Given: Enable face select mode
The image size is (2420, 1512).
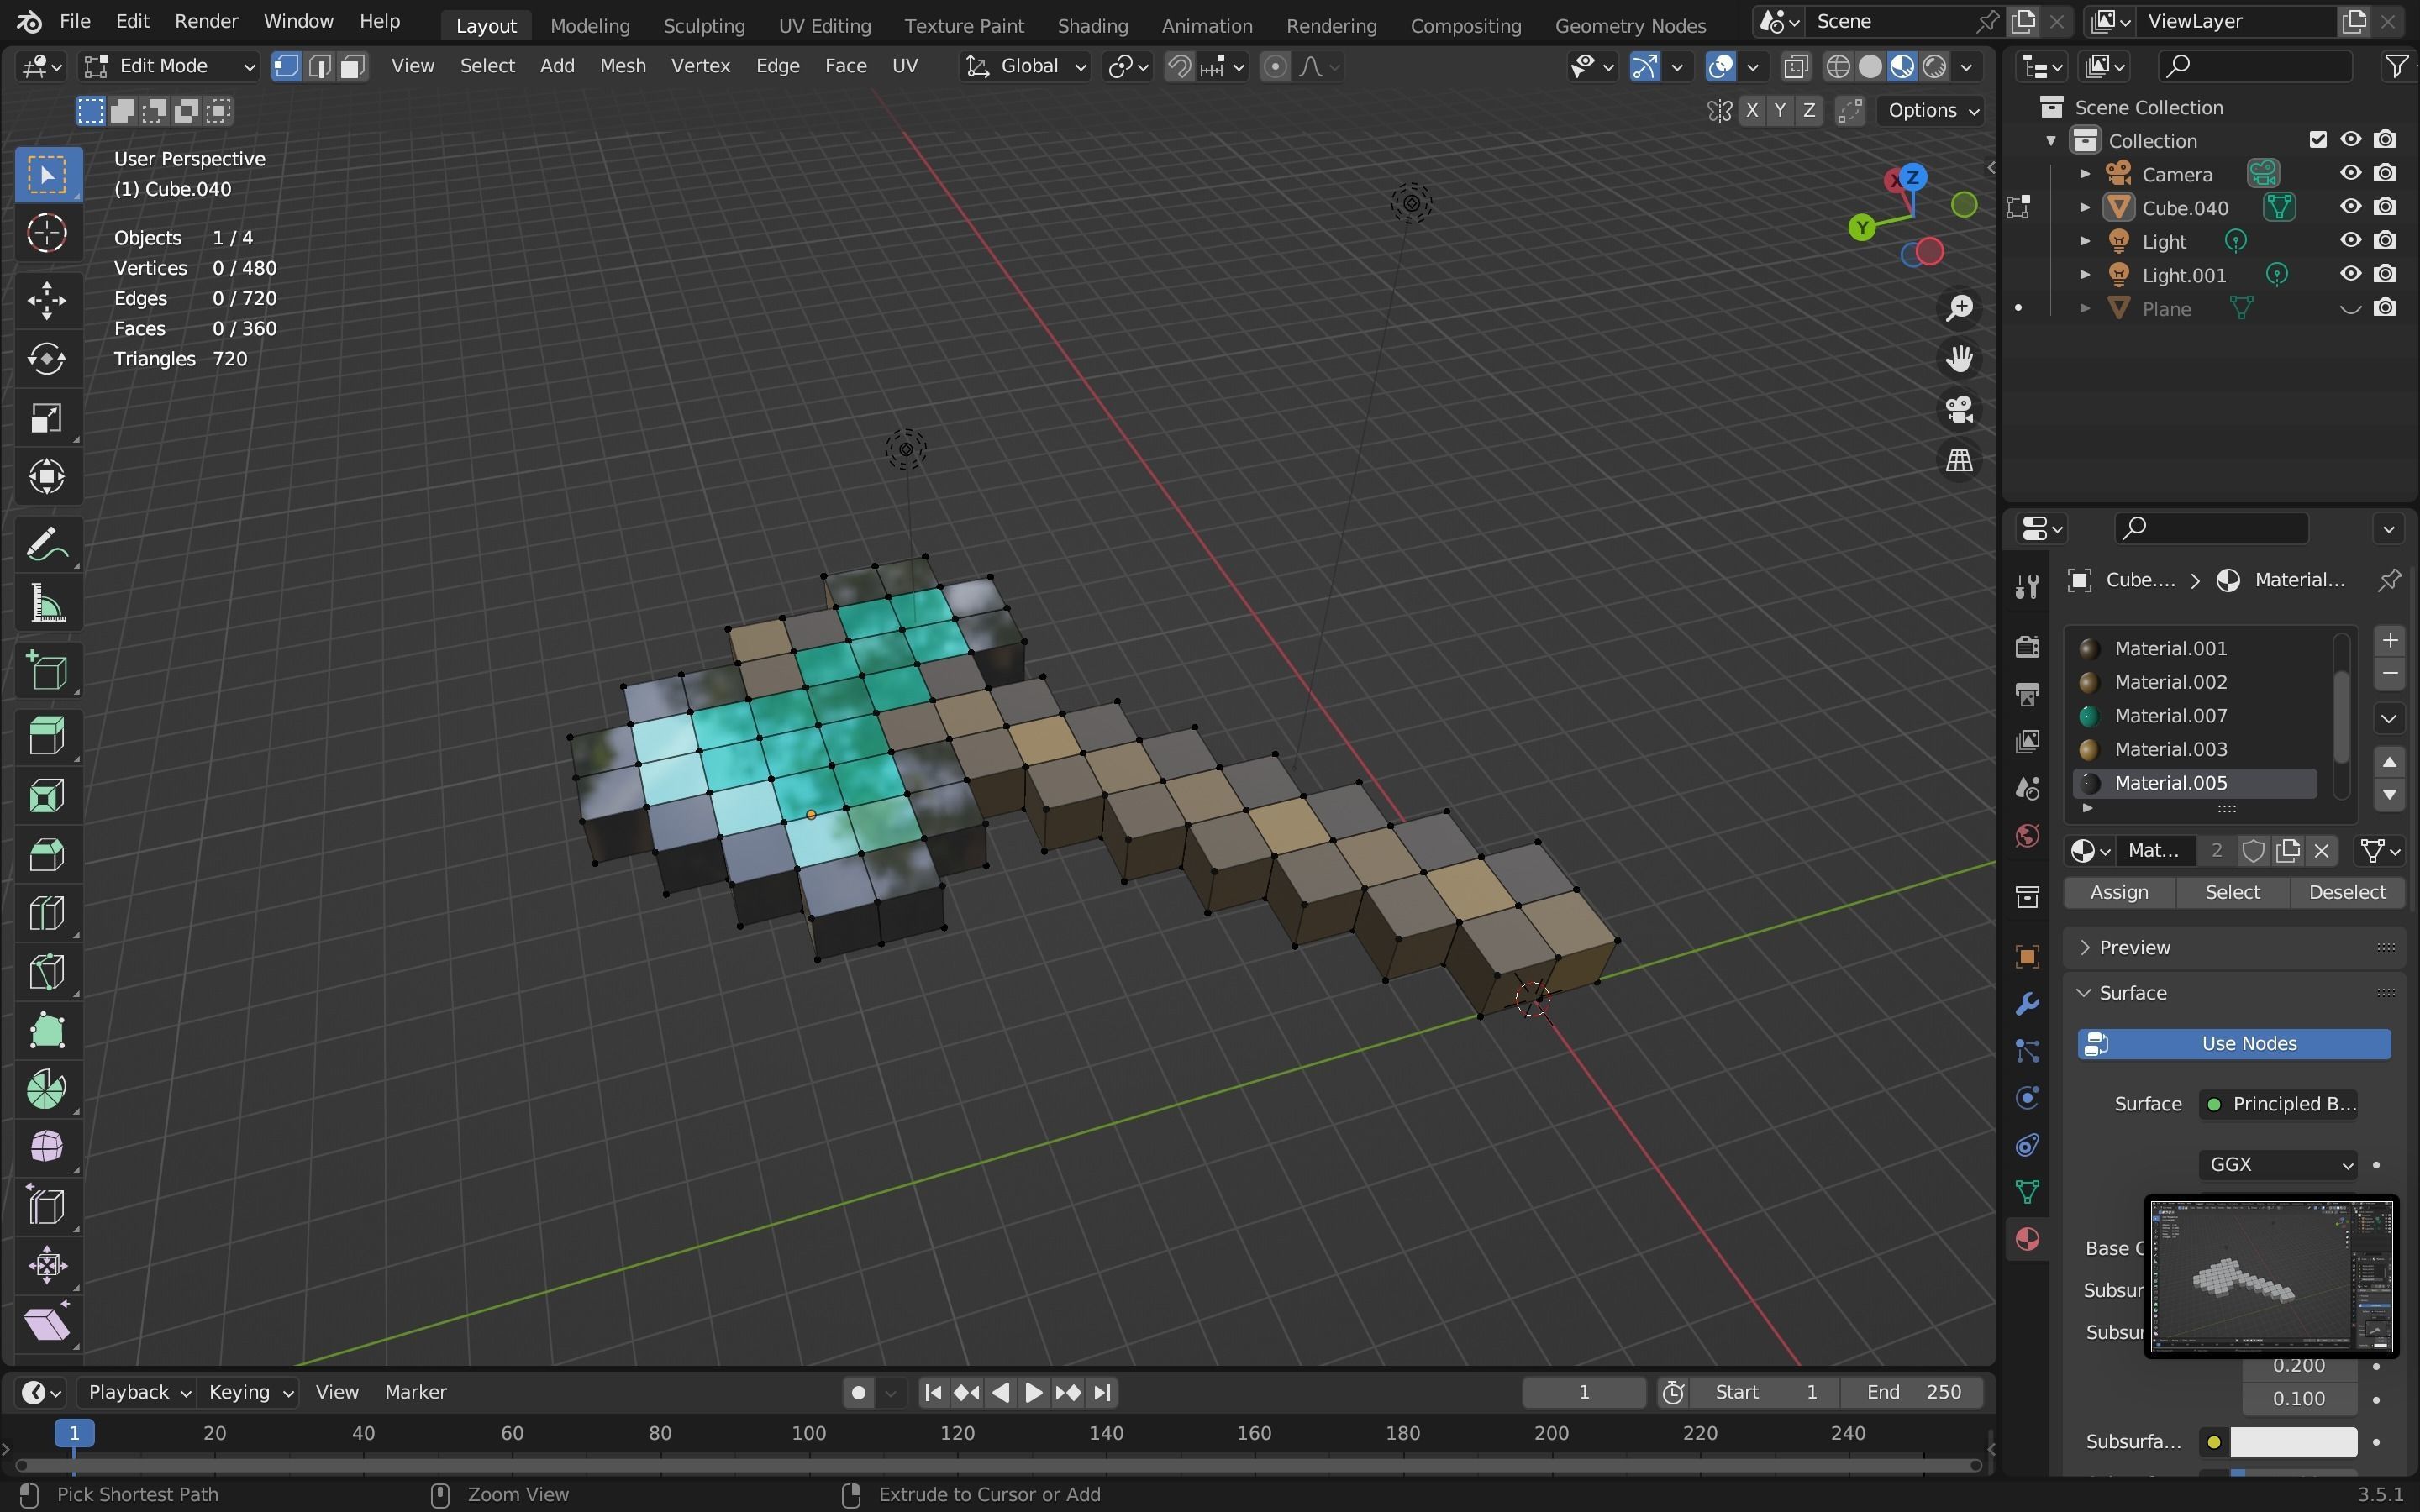Looking at the screenshot, I should (x=353, y=66).
